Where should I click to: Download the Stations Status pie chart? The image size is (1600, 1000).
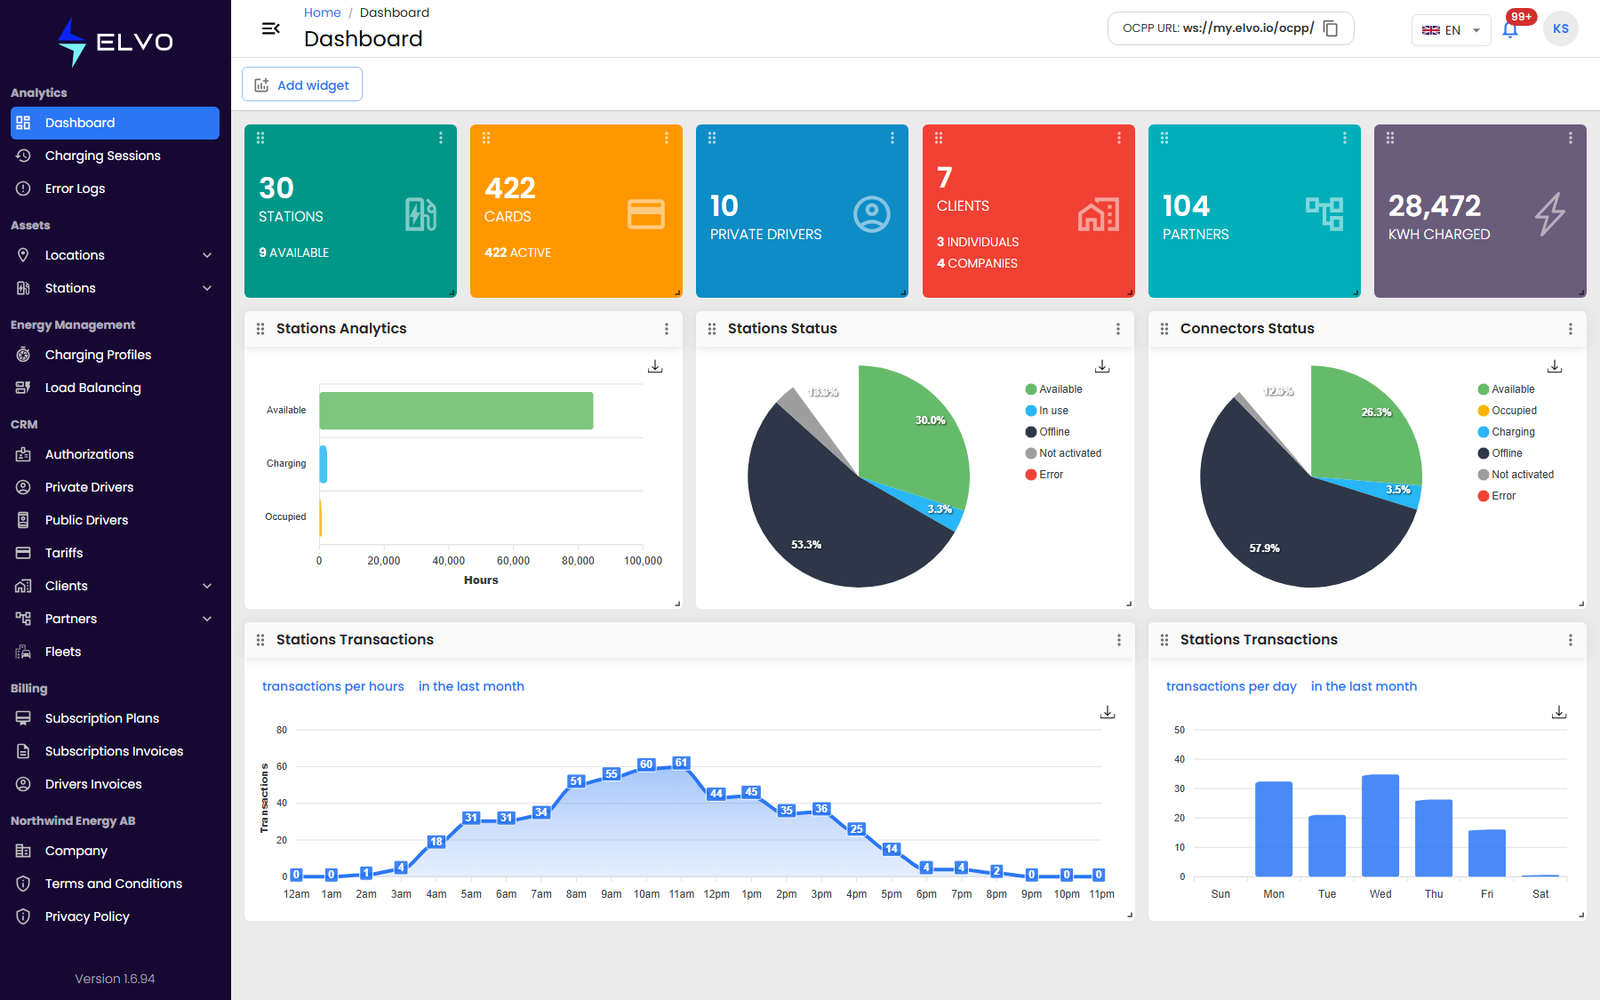1102,367
